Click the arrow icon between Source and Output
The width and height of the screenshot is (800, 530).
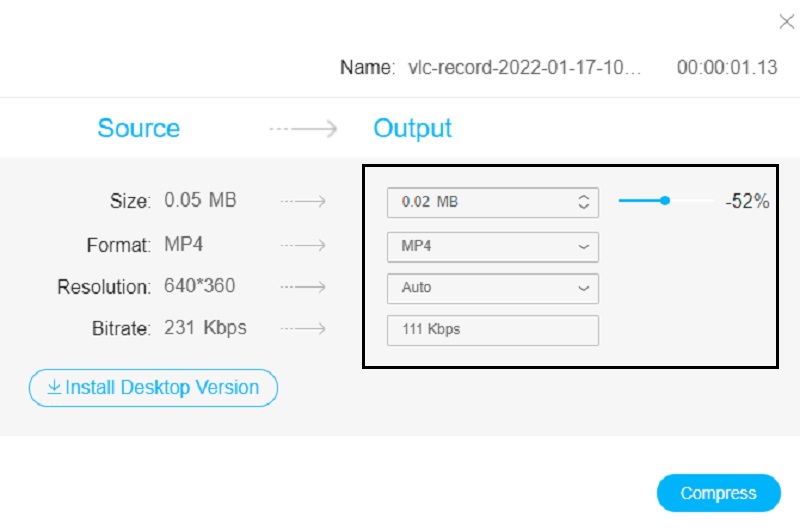coord(303,129)
